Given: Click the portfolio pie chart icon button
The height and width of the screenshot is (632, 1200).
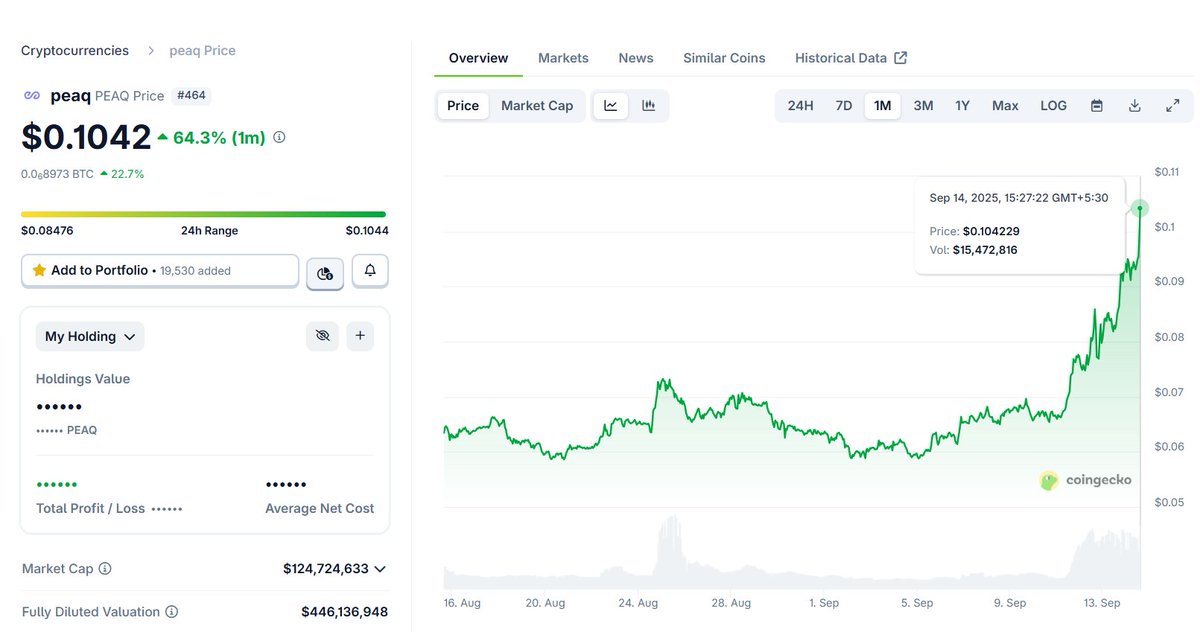Looking at the screenshot, I should click(x=325, y=272).
